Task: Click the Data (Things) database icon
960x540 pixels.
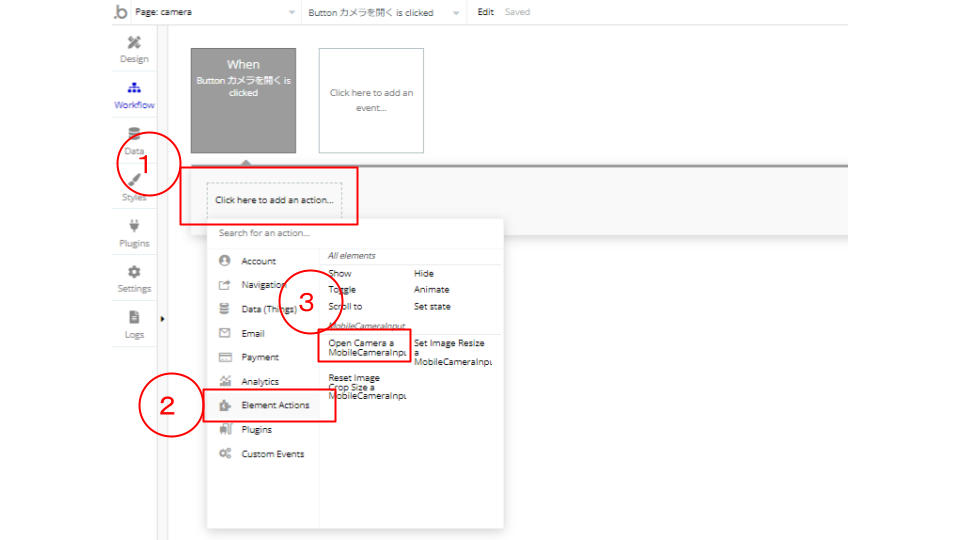Action: point(225,309)
